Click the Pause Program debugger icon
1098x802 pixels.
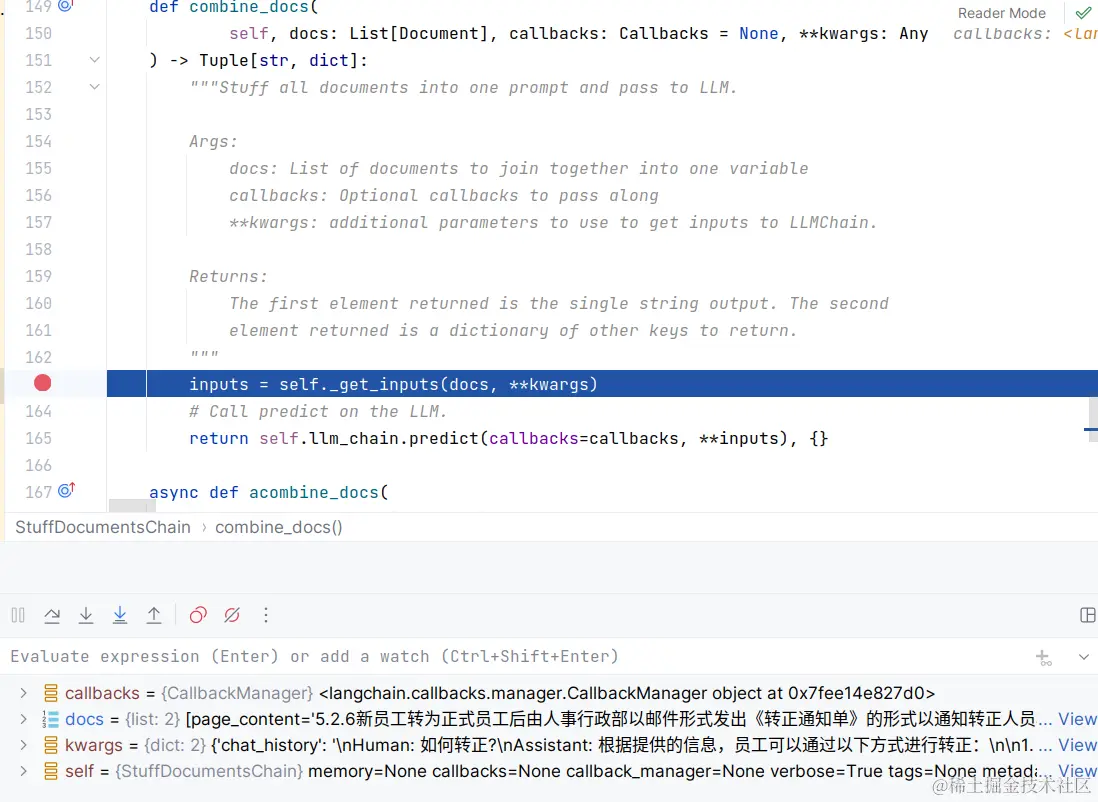click(x=17, y=615)
